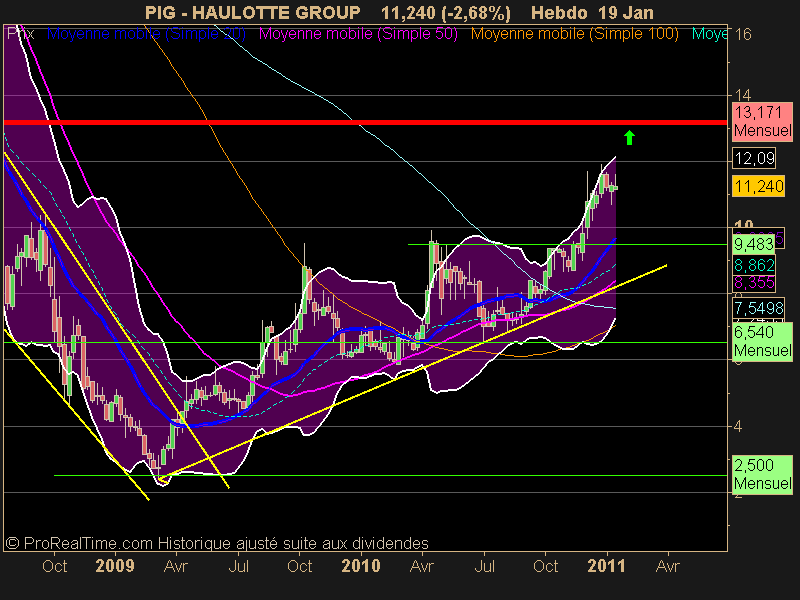
Task: Click the thick red horizontal resistance line
Action: pos(365,122)
